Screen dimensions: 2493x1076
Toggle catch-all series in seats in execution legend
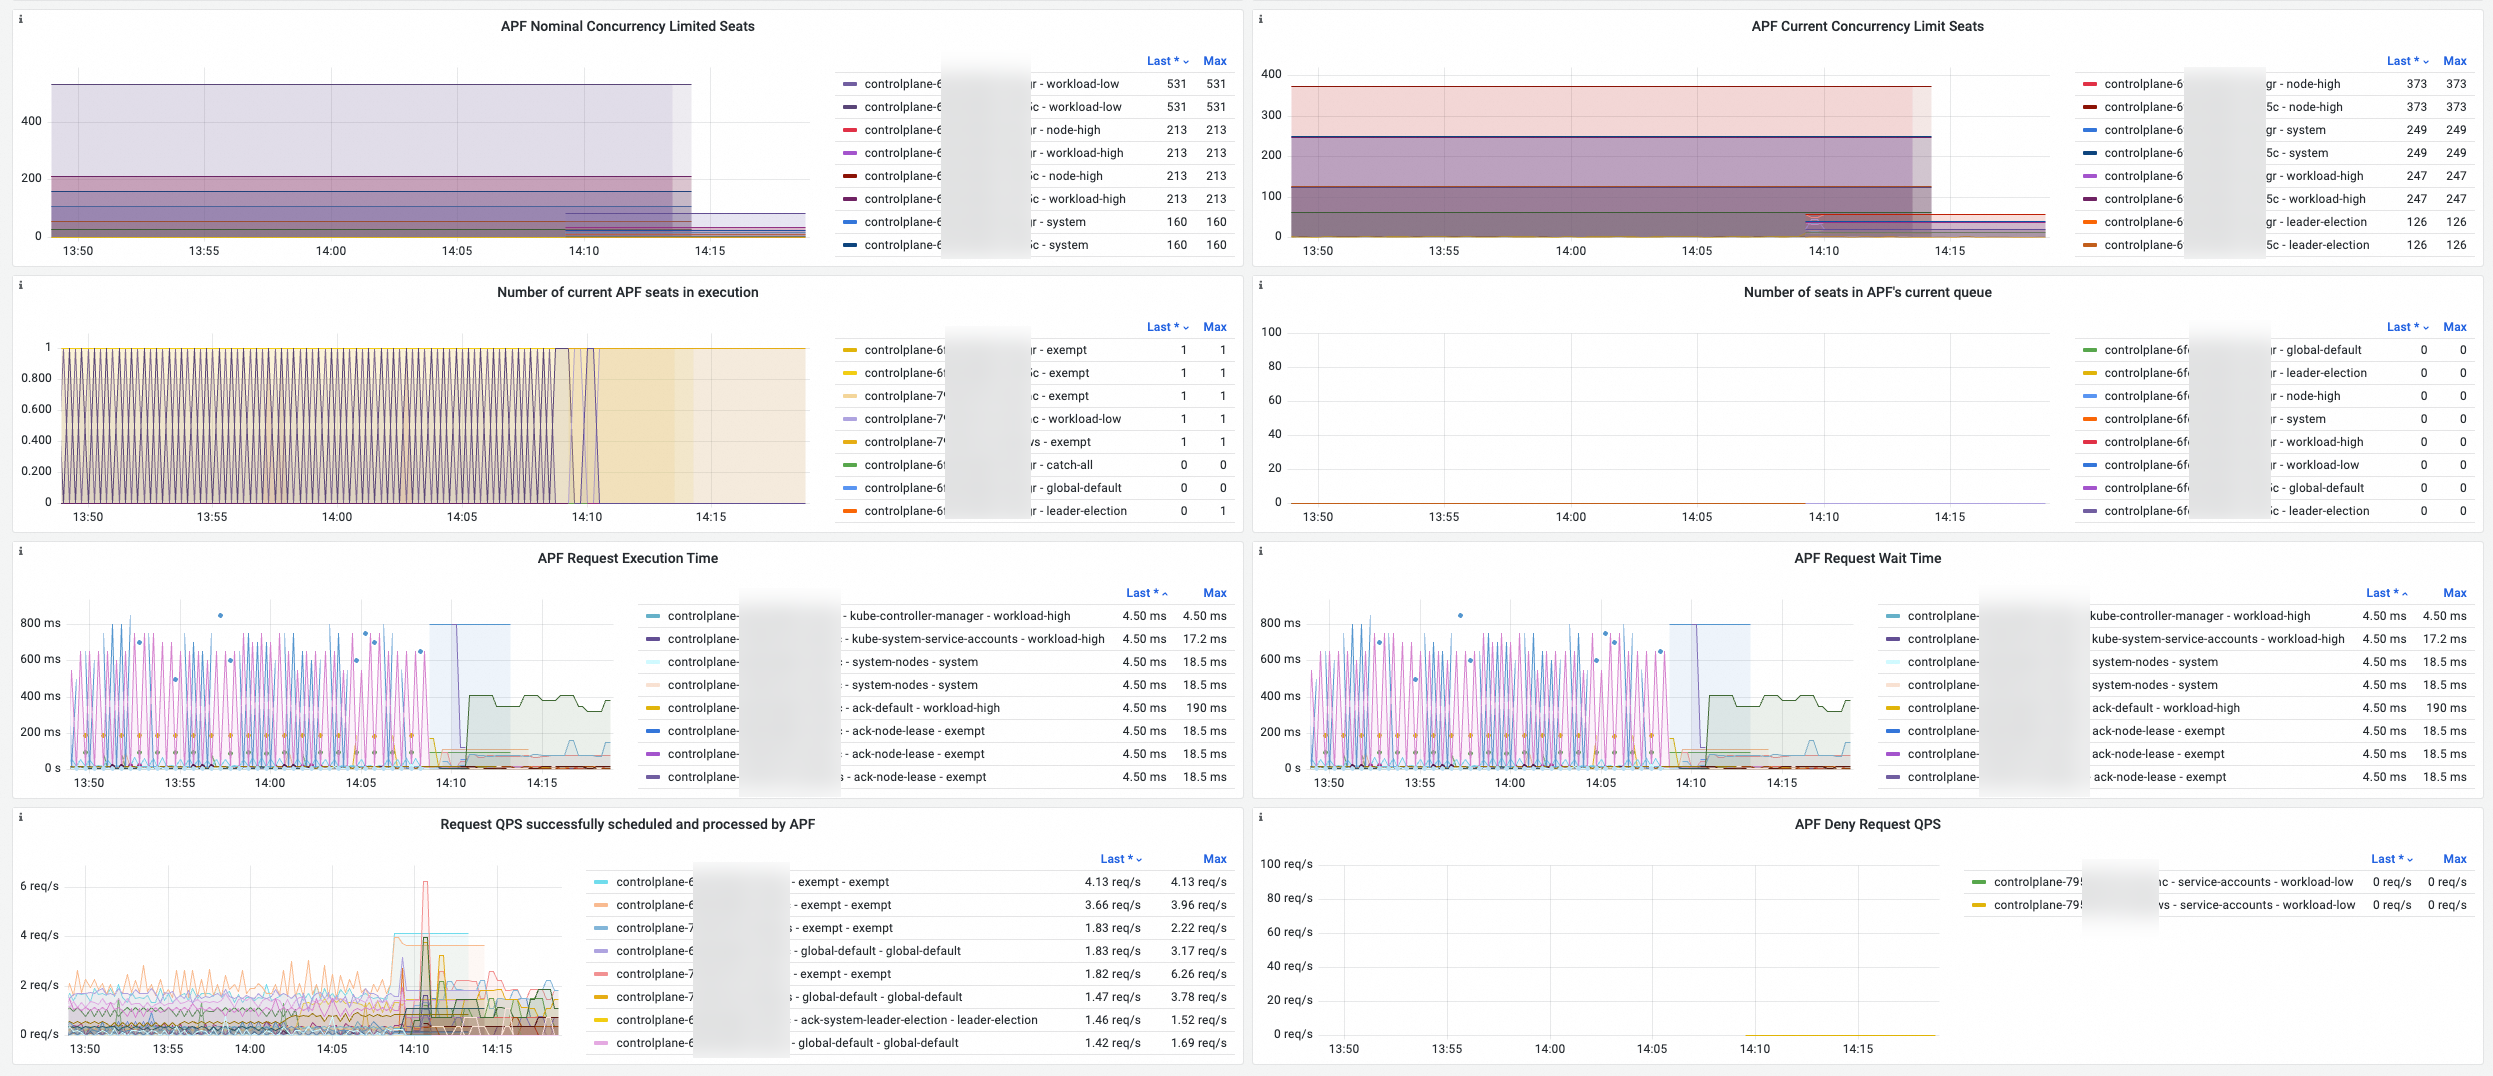tap(1068, 465)
